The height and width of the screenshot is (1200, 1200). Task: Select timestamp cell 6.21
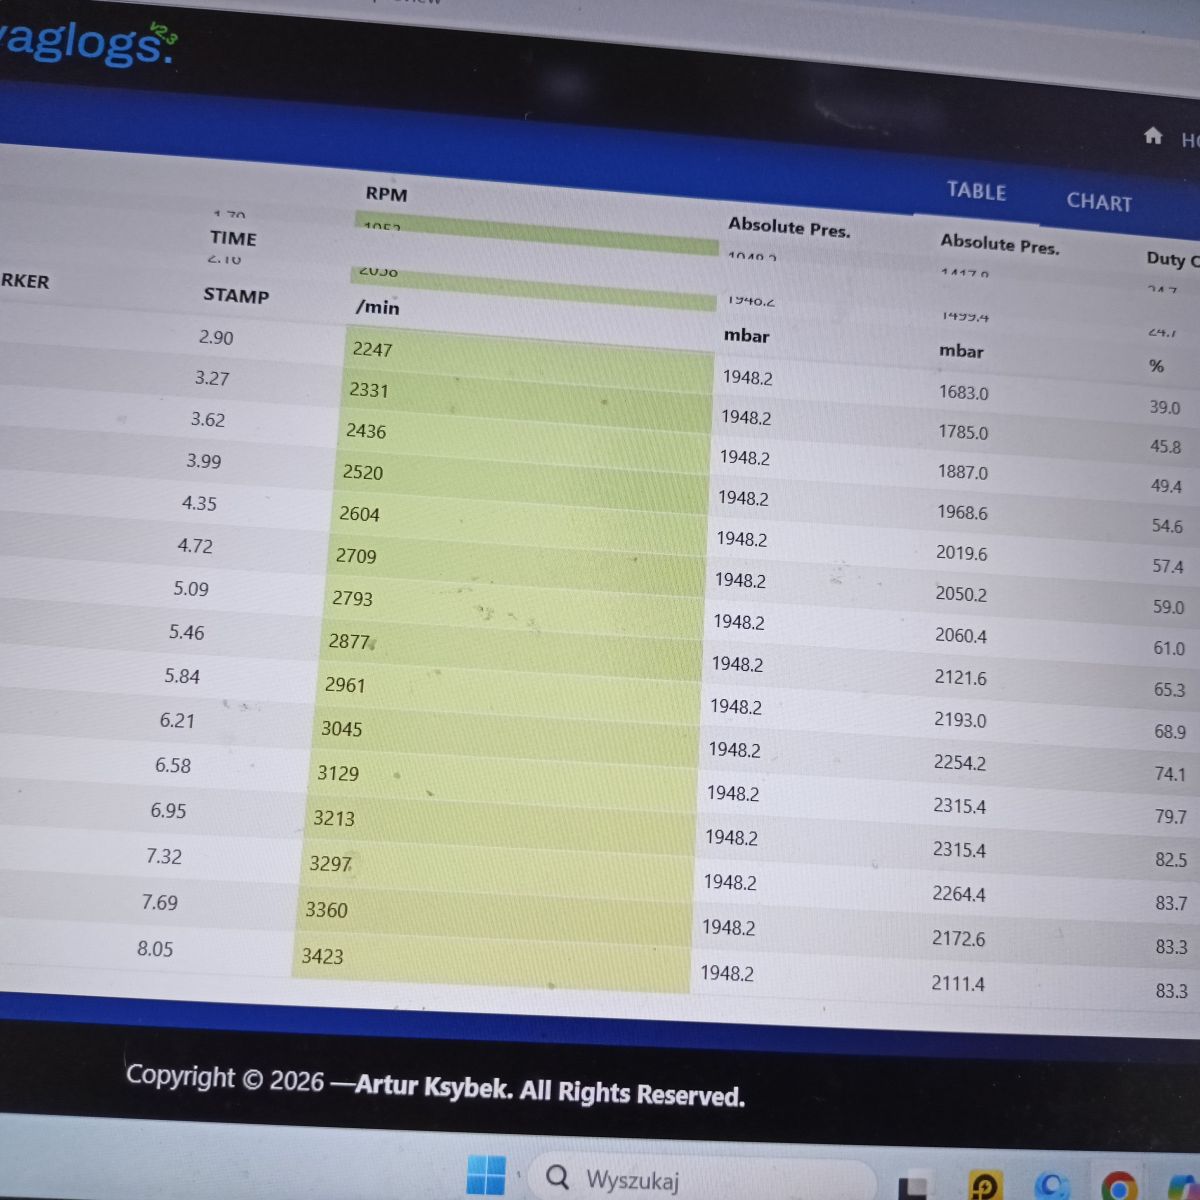[x=177, y=720]
